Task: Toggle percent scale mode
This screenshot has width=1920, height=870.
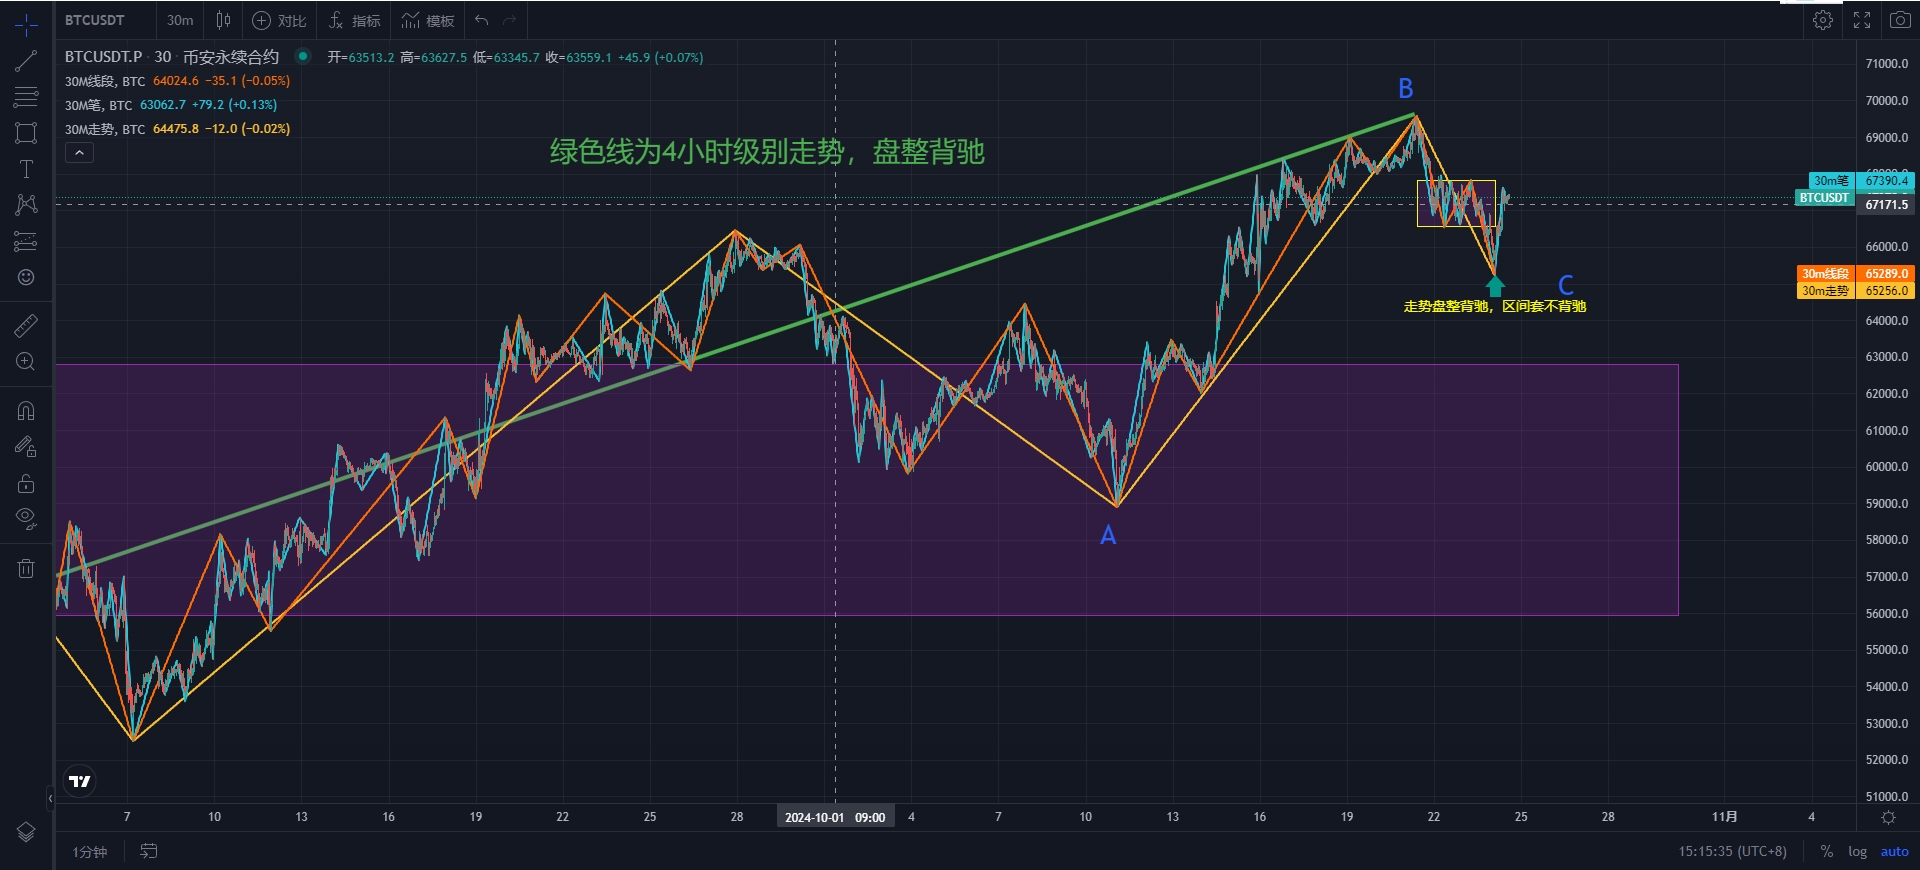Action: click(x=1827, y=852)
